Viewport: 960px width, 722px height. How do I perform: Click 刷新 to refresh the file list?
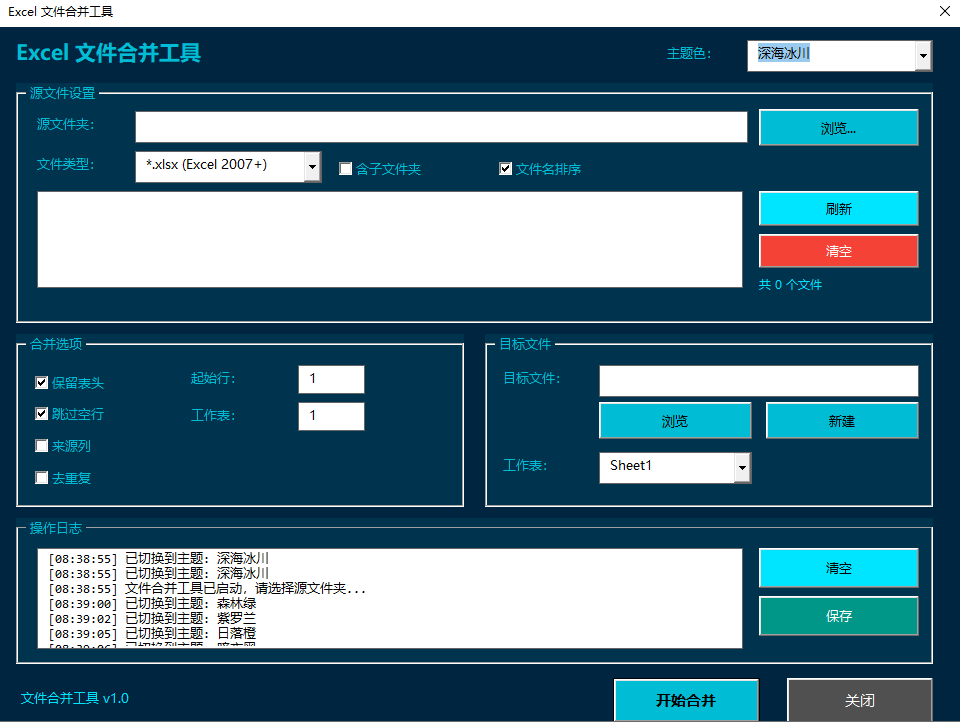pos(838,208)
